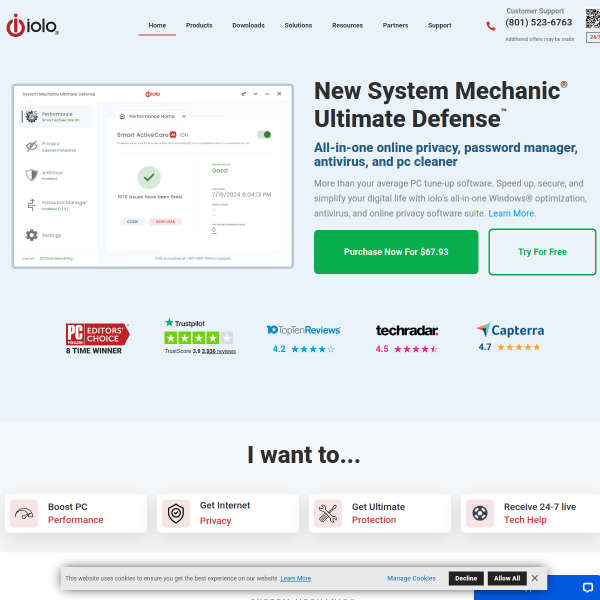600x600 pixels.
Task: Click the Privacy crossed-eye icon in app preview
Action: (x=31, y=146)
